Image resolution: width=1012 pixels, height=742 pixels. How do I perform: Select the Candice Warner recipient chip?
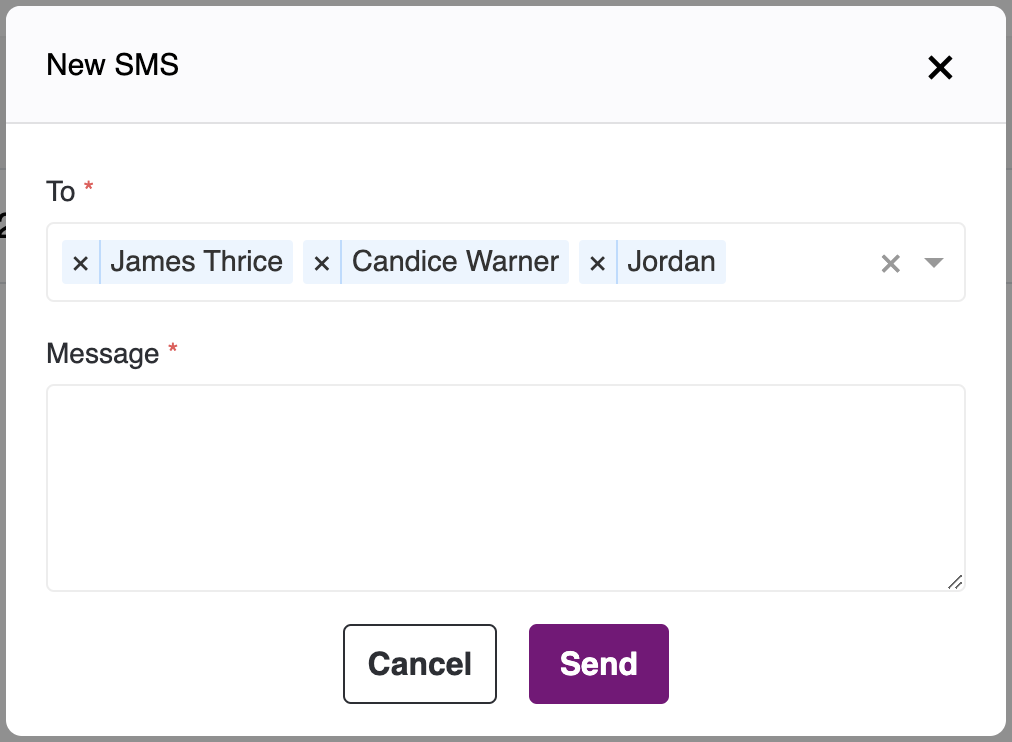pos(455,262)
